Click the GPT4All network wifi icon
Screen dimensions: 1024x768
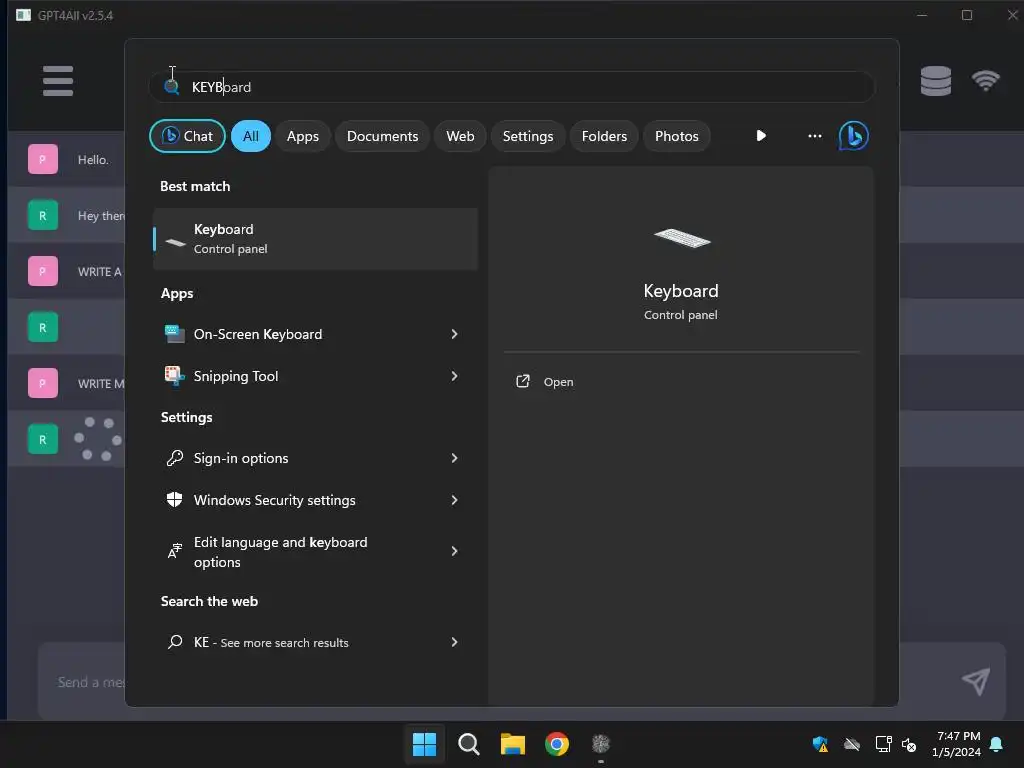pos(985,81)
